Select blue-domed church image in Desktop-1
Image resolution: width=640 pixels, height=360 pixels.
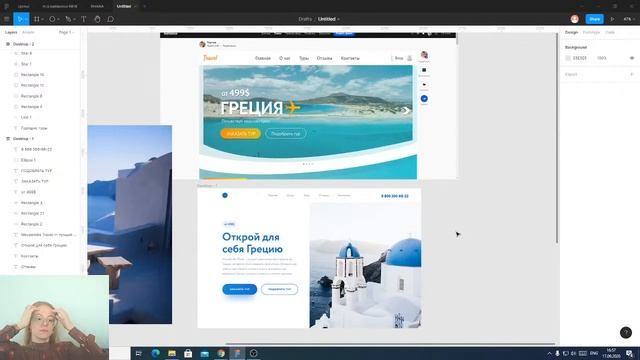(x=365, y=265)
